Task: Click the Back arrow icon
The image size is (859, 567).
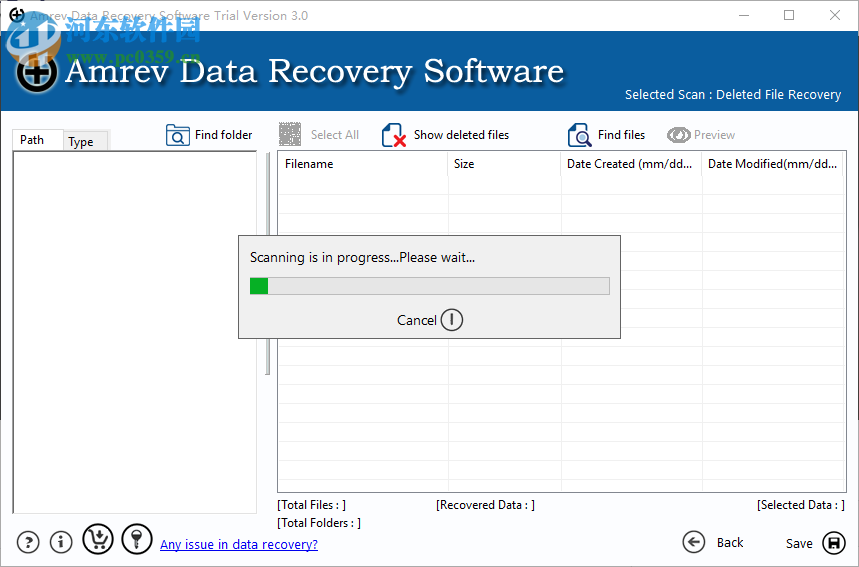Action: pyautogui.click(x=694, y=542)
